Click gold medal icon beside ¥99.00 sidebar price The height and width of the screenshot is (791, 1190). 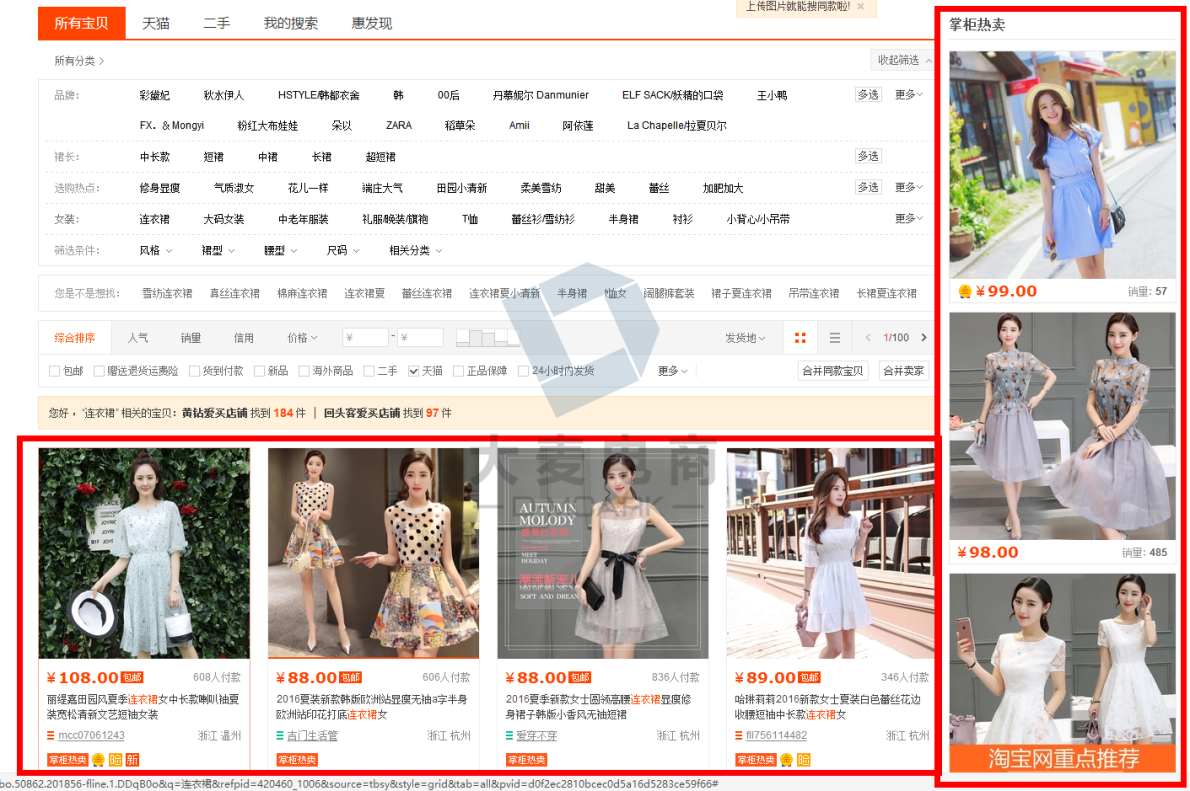pos(965,292)
